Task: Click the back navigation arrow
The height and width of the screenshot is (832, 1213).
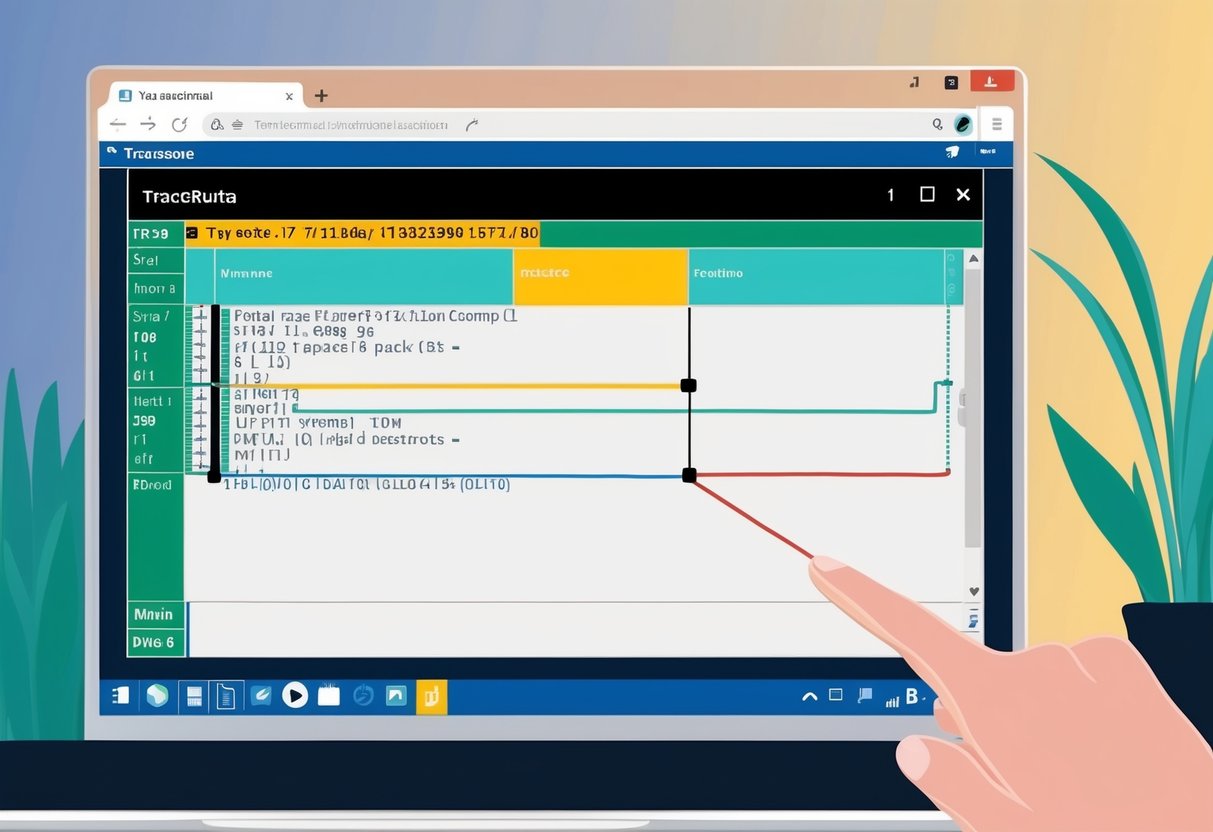Action: 116,123
